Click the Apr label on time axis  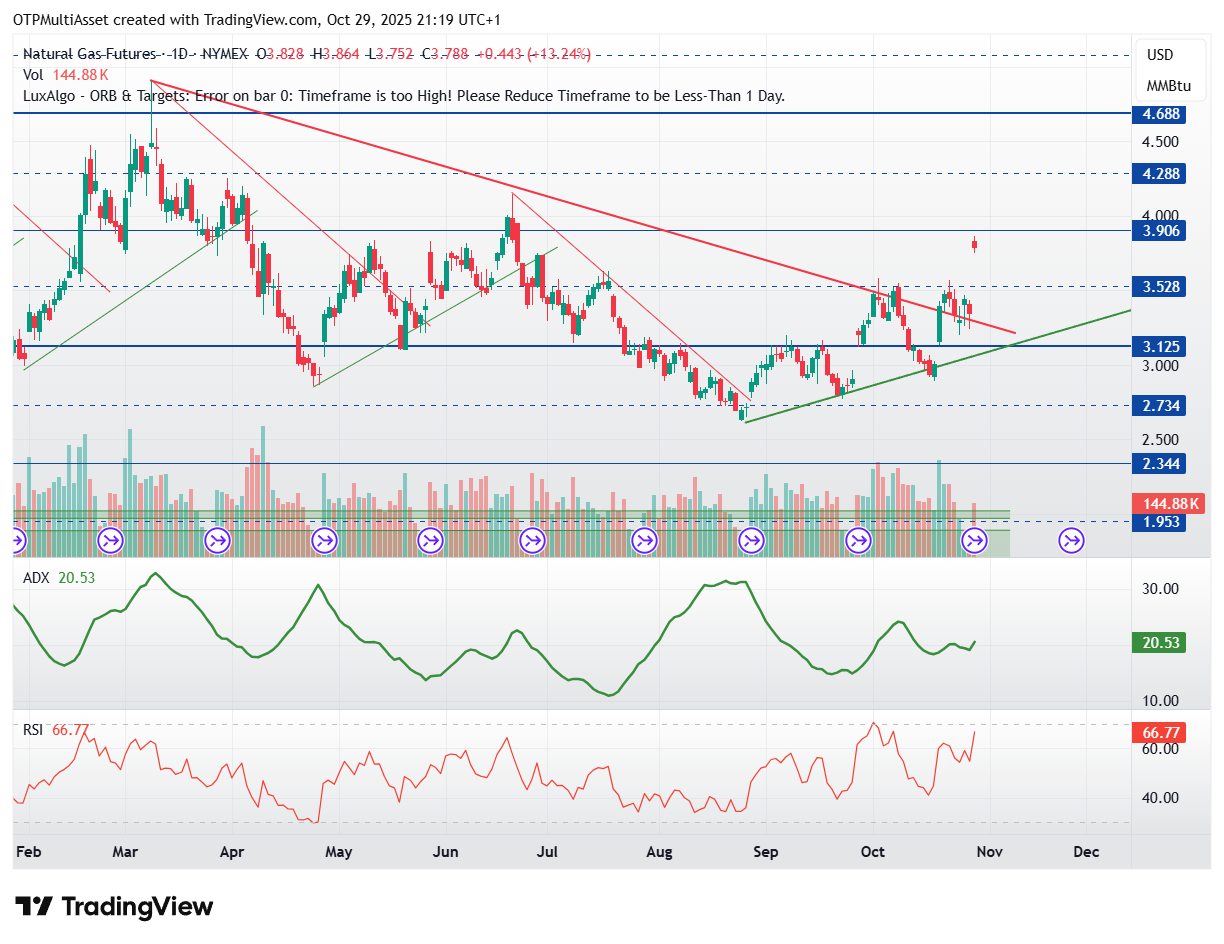(x=232, y=852)
